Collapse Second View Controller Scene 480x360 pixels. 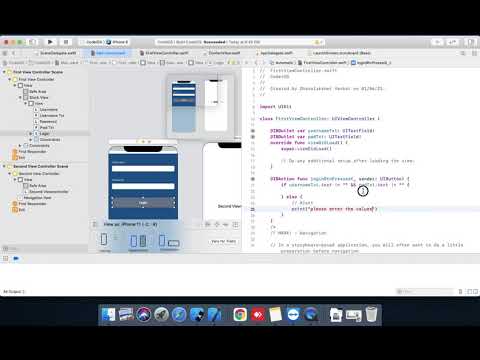(4, 166)
